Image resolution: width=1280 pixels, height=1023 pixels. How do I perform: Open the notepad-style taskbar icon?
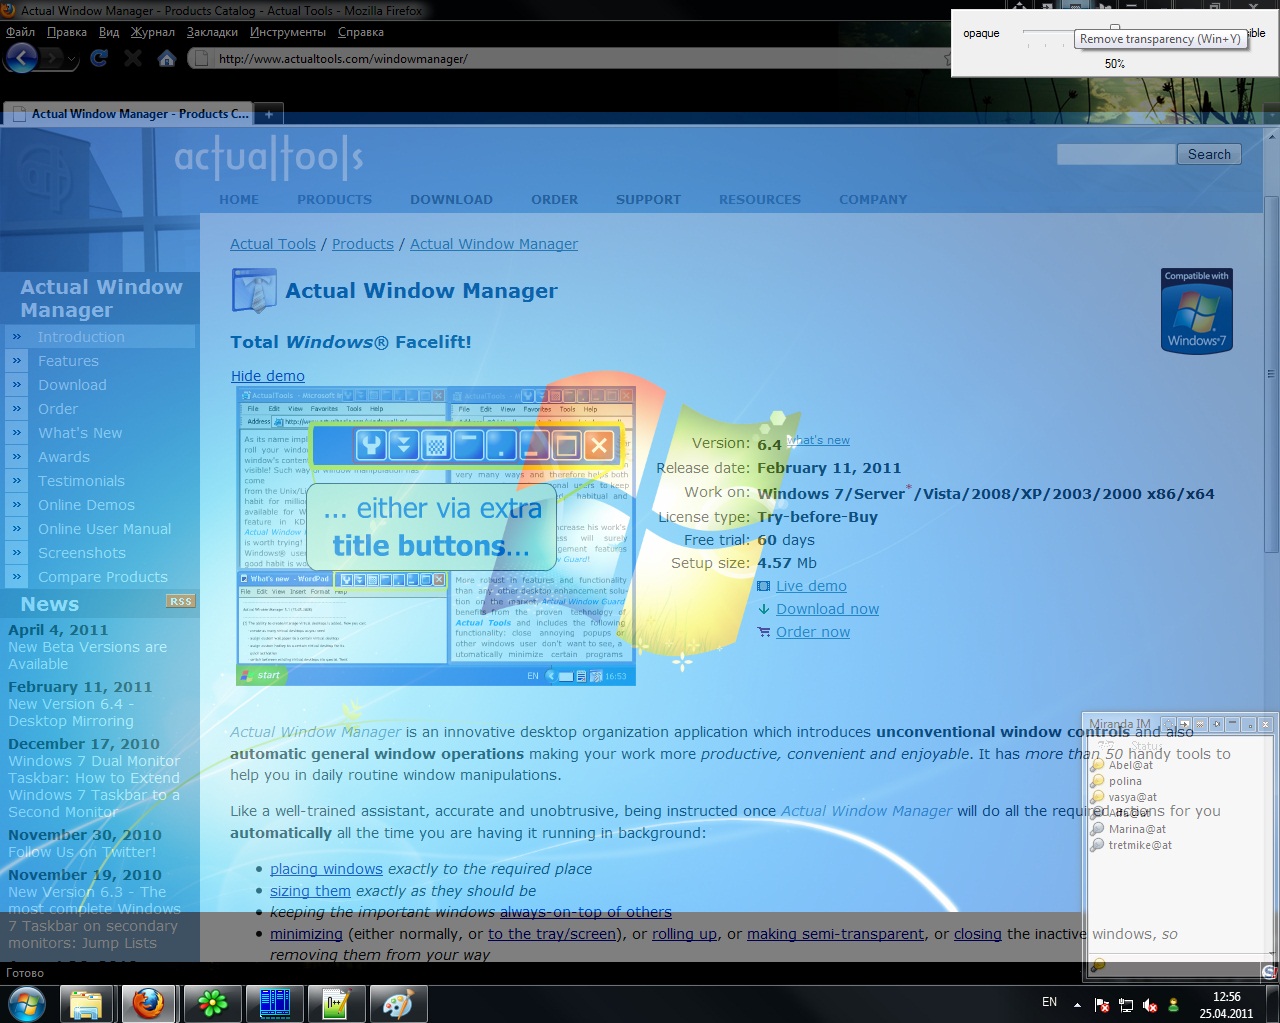(336, 1003)
